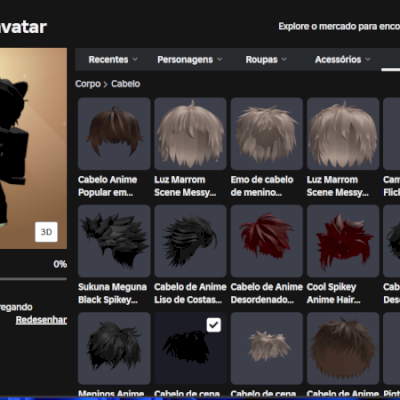This screenshot has height=400, width=400.
Task: Equip the Cool Spikey Anime Hair thumbnail
Action: pyautogui.click(x=343, y=241)
